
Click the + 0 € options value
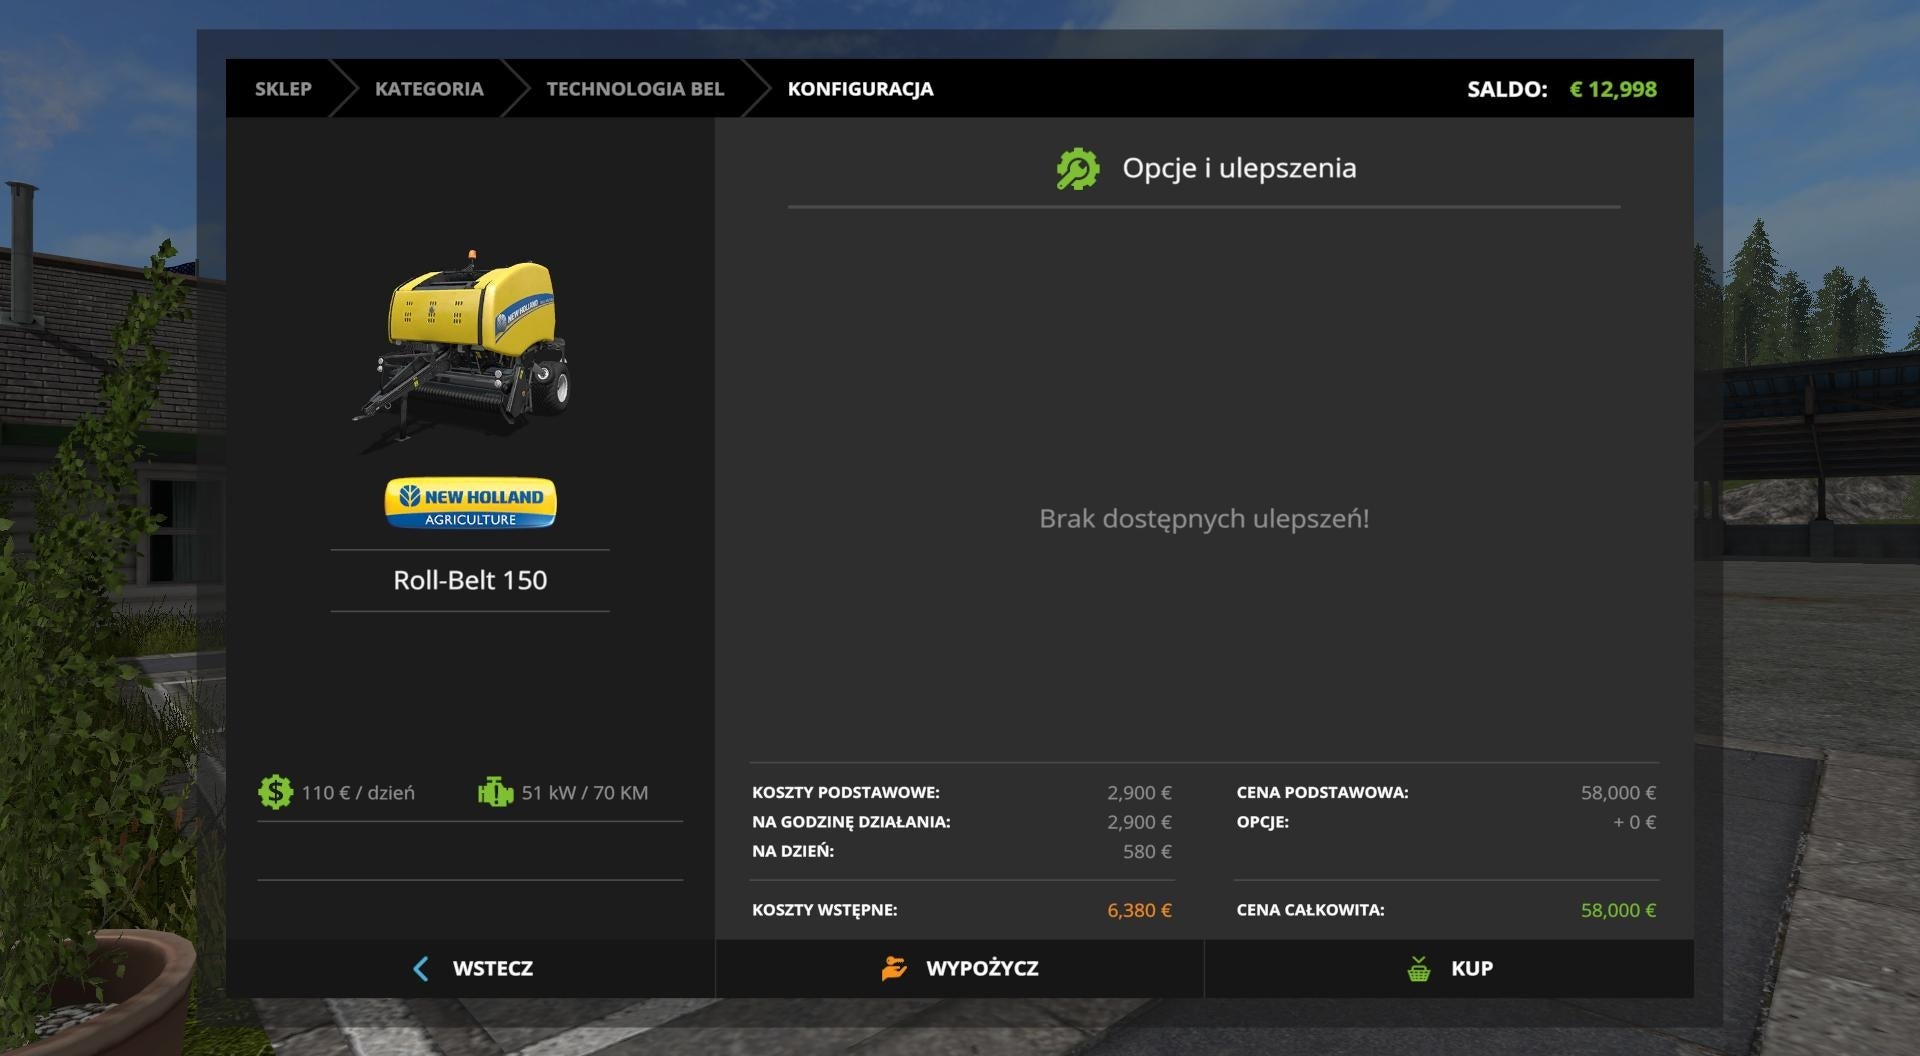coord(1634,822)
